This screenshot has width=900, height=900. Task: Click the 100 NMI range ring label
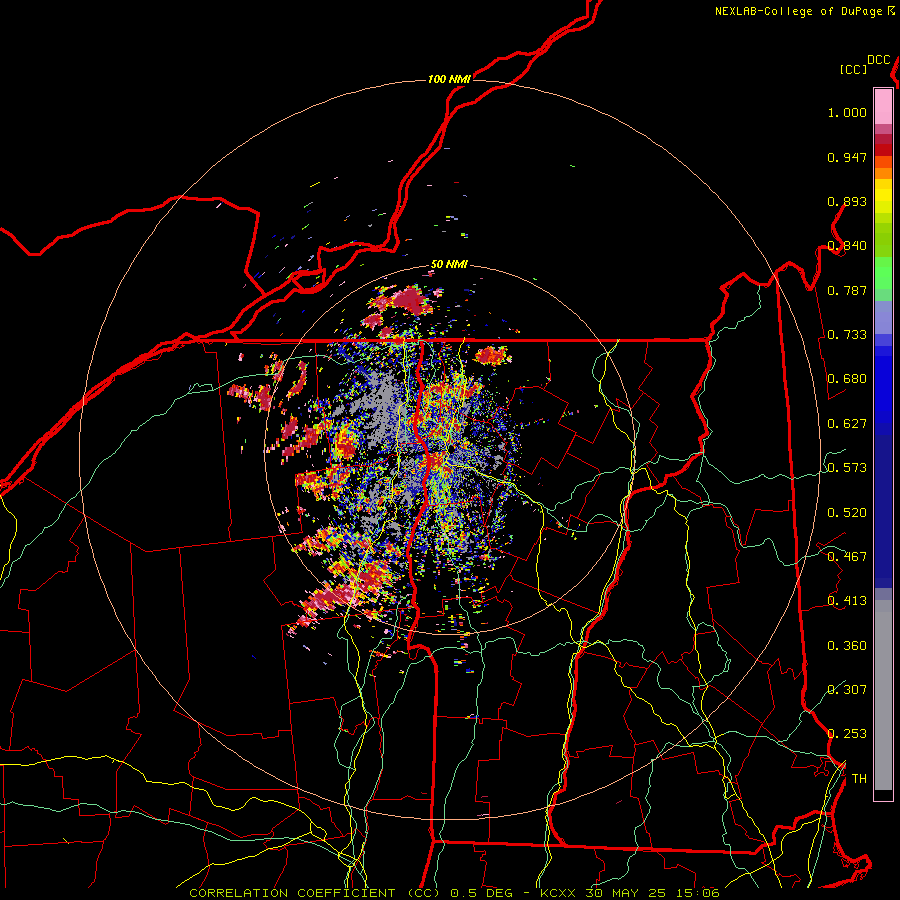pyautogui.click(x=449, y=79)
